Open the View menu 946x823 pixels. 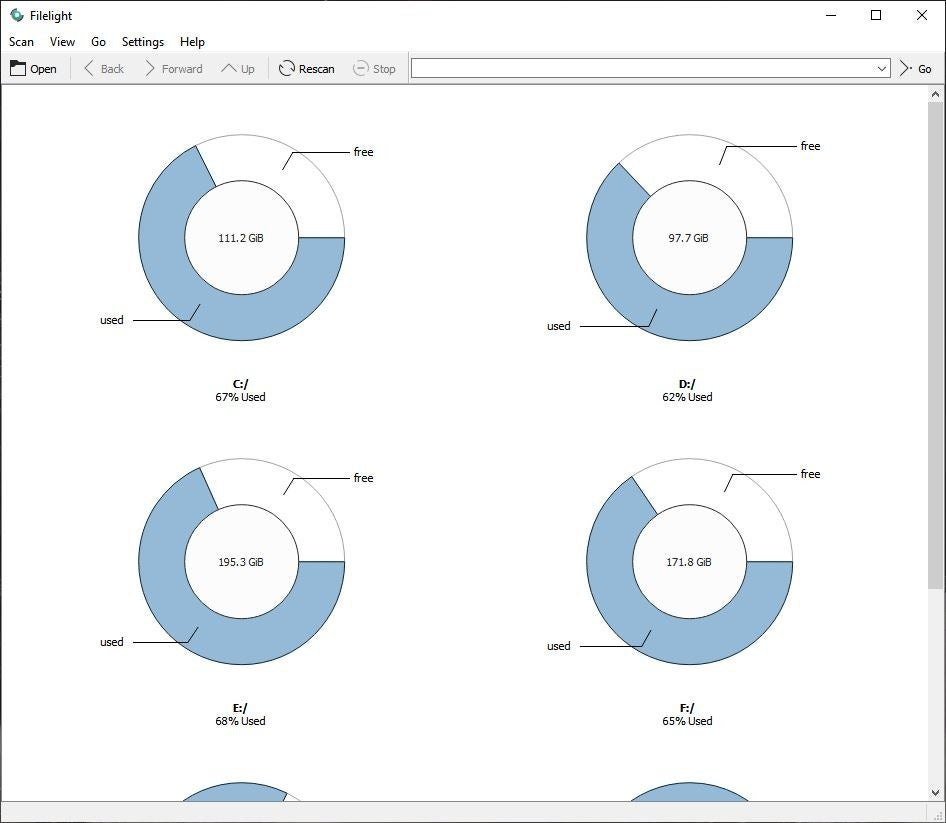coord(62,42)
